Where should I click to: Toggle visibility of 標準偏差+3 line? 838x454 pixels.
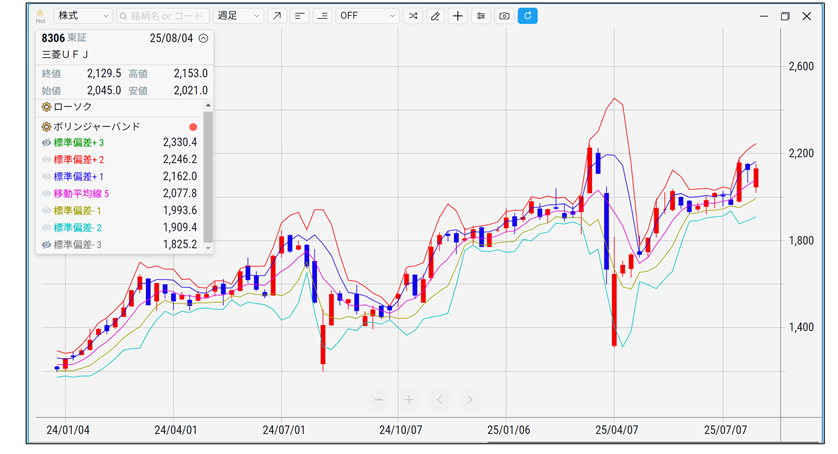click(46, 143)
